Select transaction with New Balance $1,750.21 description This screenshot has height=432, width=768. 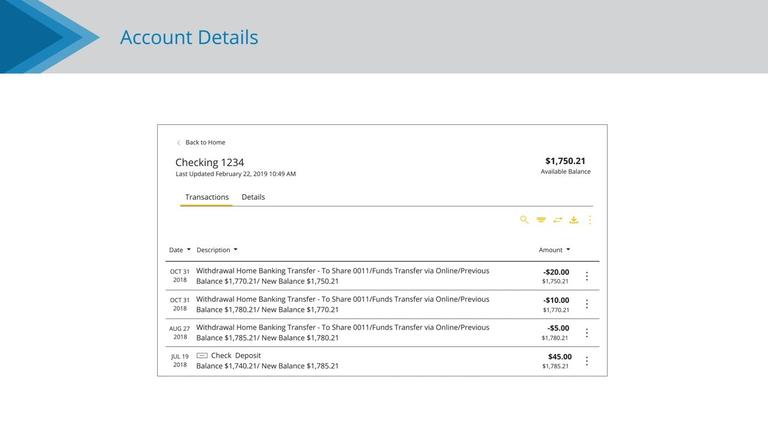click(x=342, y=276)
